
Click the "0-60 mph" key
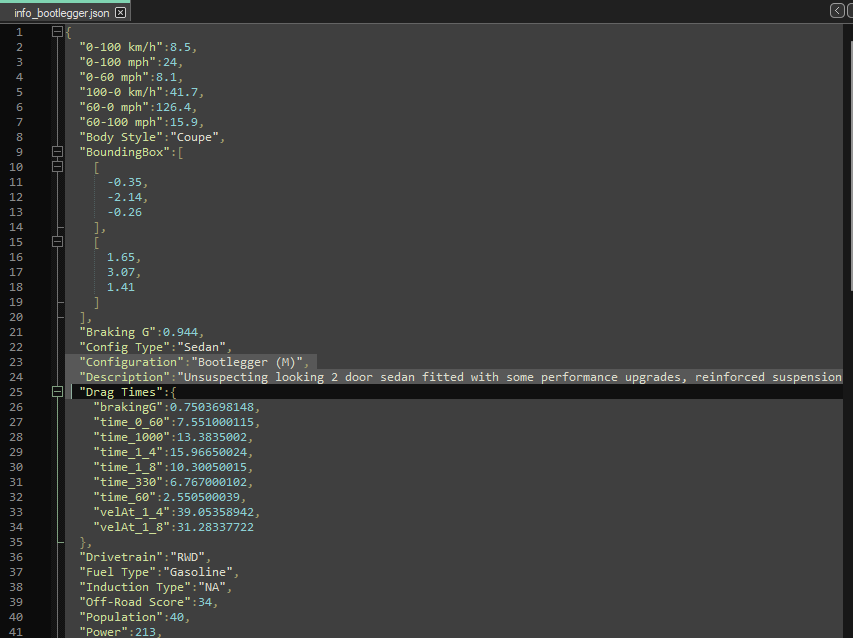(114, 77)
